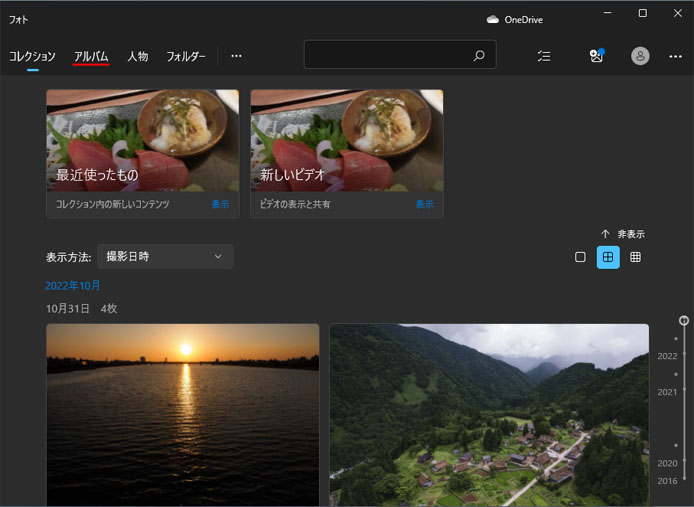The width and height of the screenshot is (694, 507).
Task: Go to the フォルダー tab
Action: click(x=186, y=56)
